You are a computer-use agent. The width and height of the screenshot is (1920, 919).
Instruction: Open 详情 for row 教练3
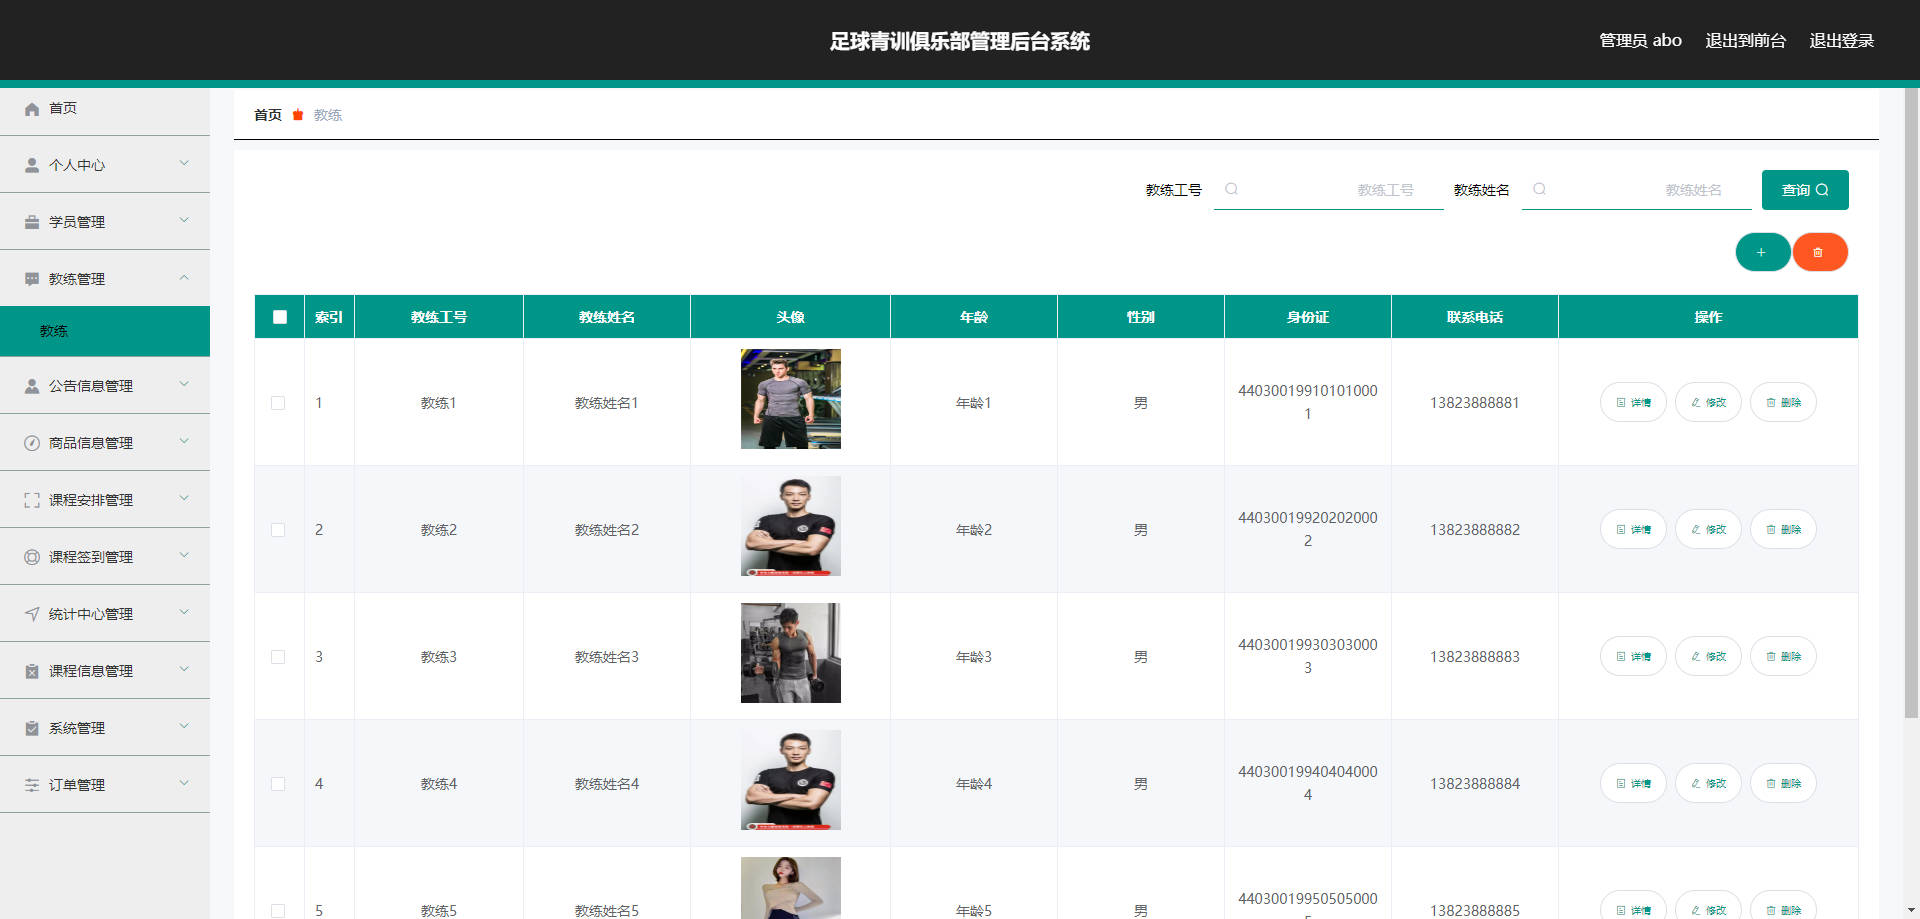click(x=1633, y=656)
